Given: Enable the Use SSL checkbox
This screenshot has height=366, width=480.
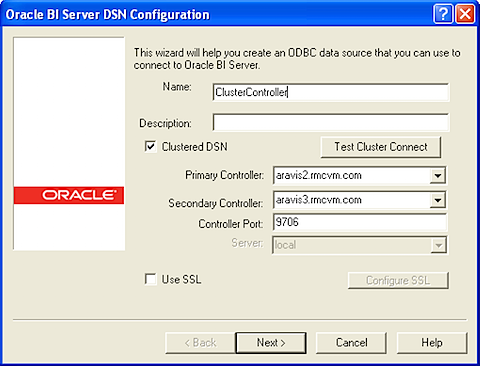Looking at the screenshot, I should pyautogui.click(x=150, y=279).
